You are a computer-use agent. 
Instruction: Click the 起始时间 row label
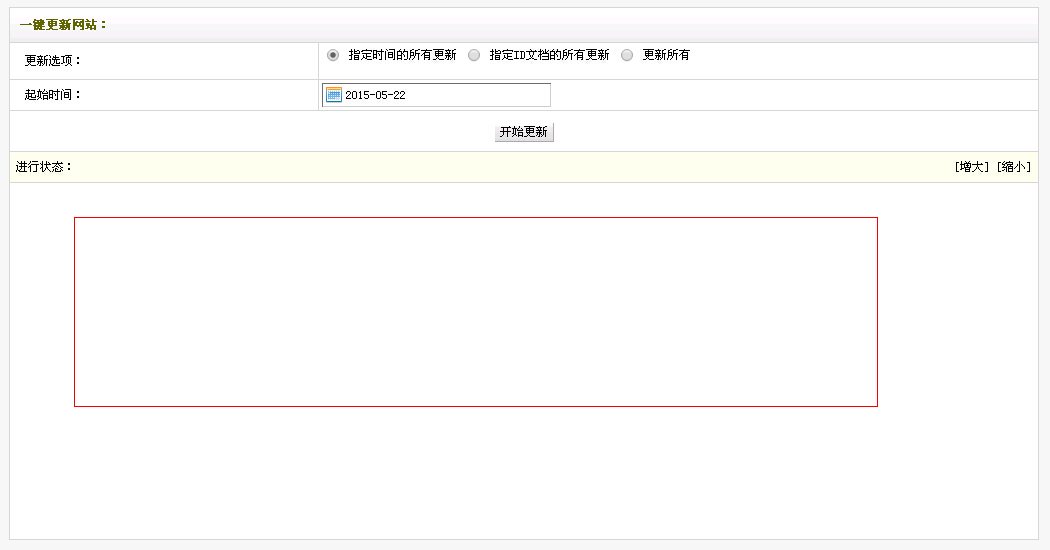click(x=53, y=95)
